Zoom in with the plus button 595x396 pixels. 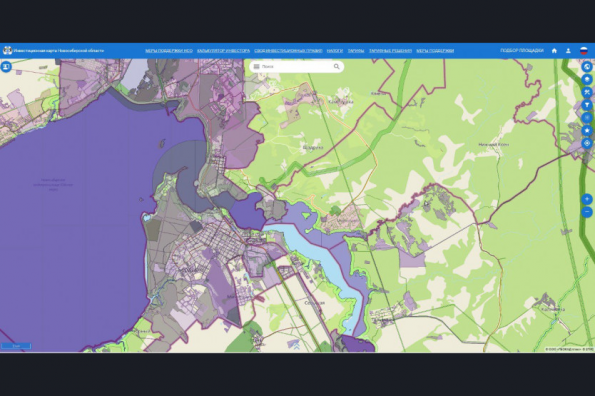click(587, 199)
